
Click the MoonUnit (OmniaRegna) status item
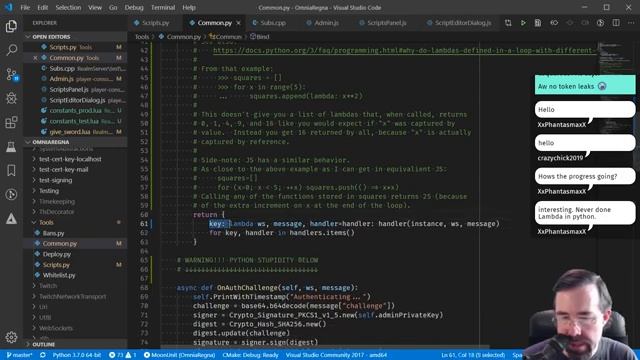coord(179,355)
